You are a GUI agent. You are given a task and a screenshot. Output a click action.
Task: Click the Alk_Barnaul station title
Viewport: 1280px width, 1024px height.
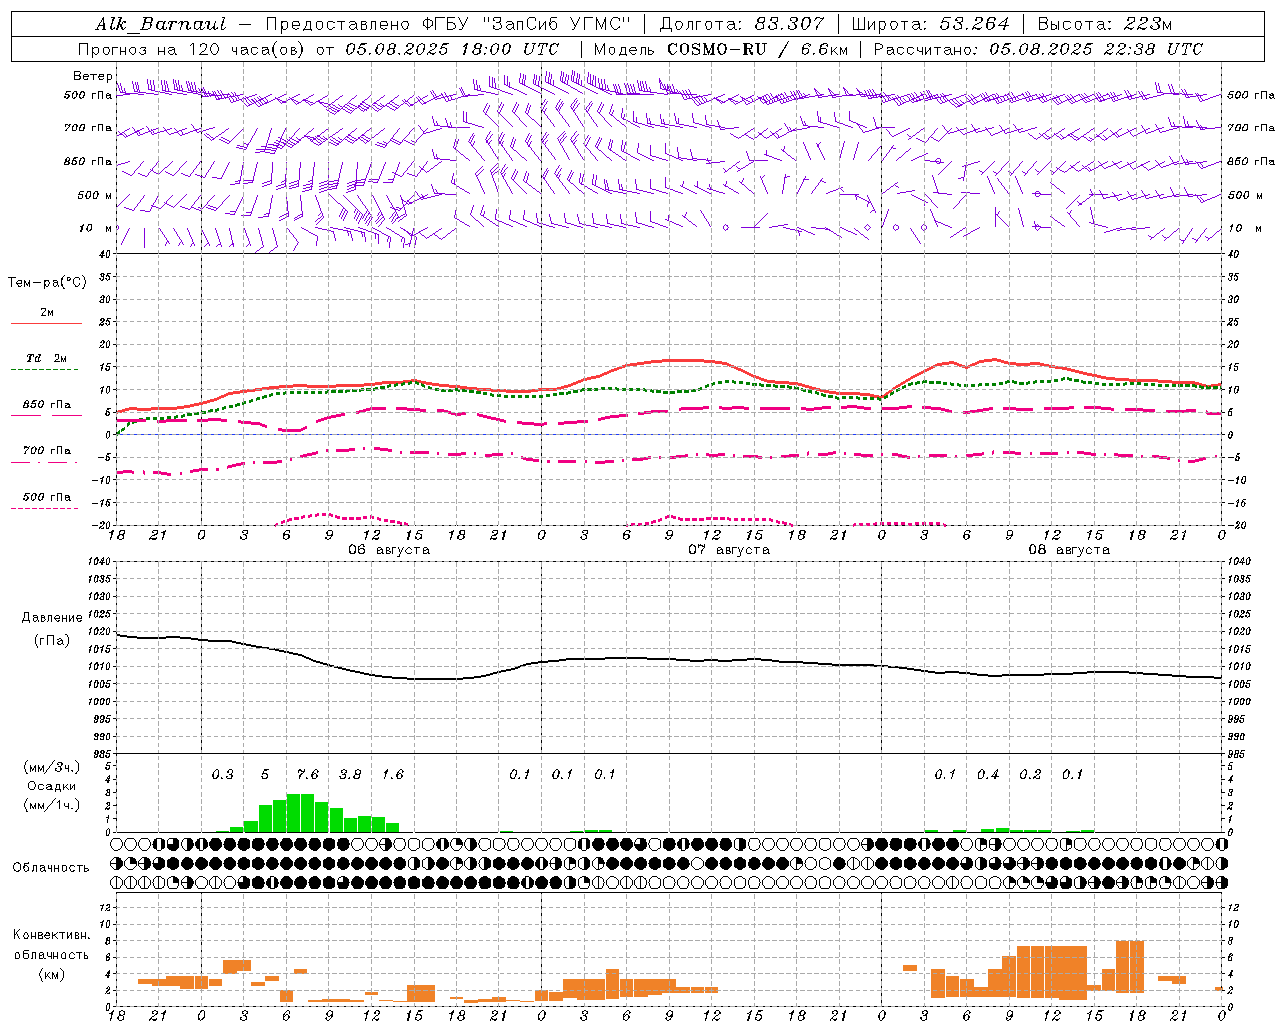tap(160, 24)
